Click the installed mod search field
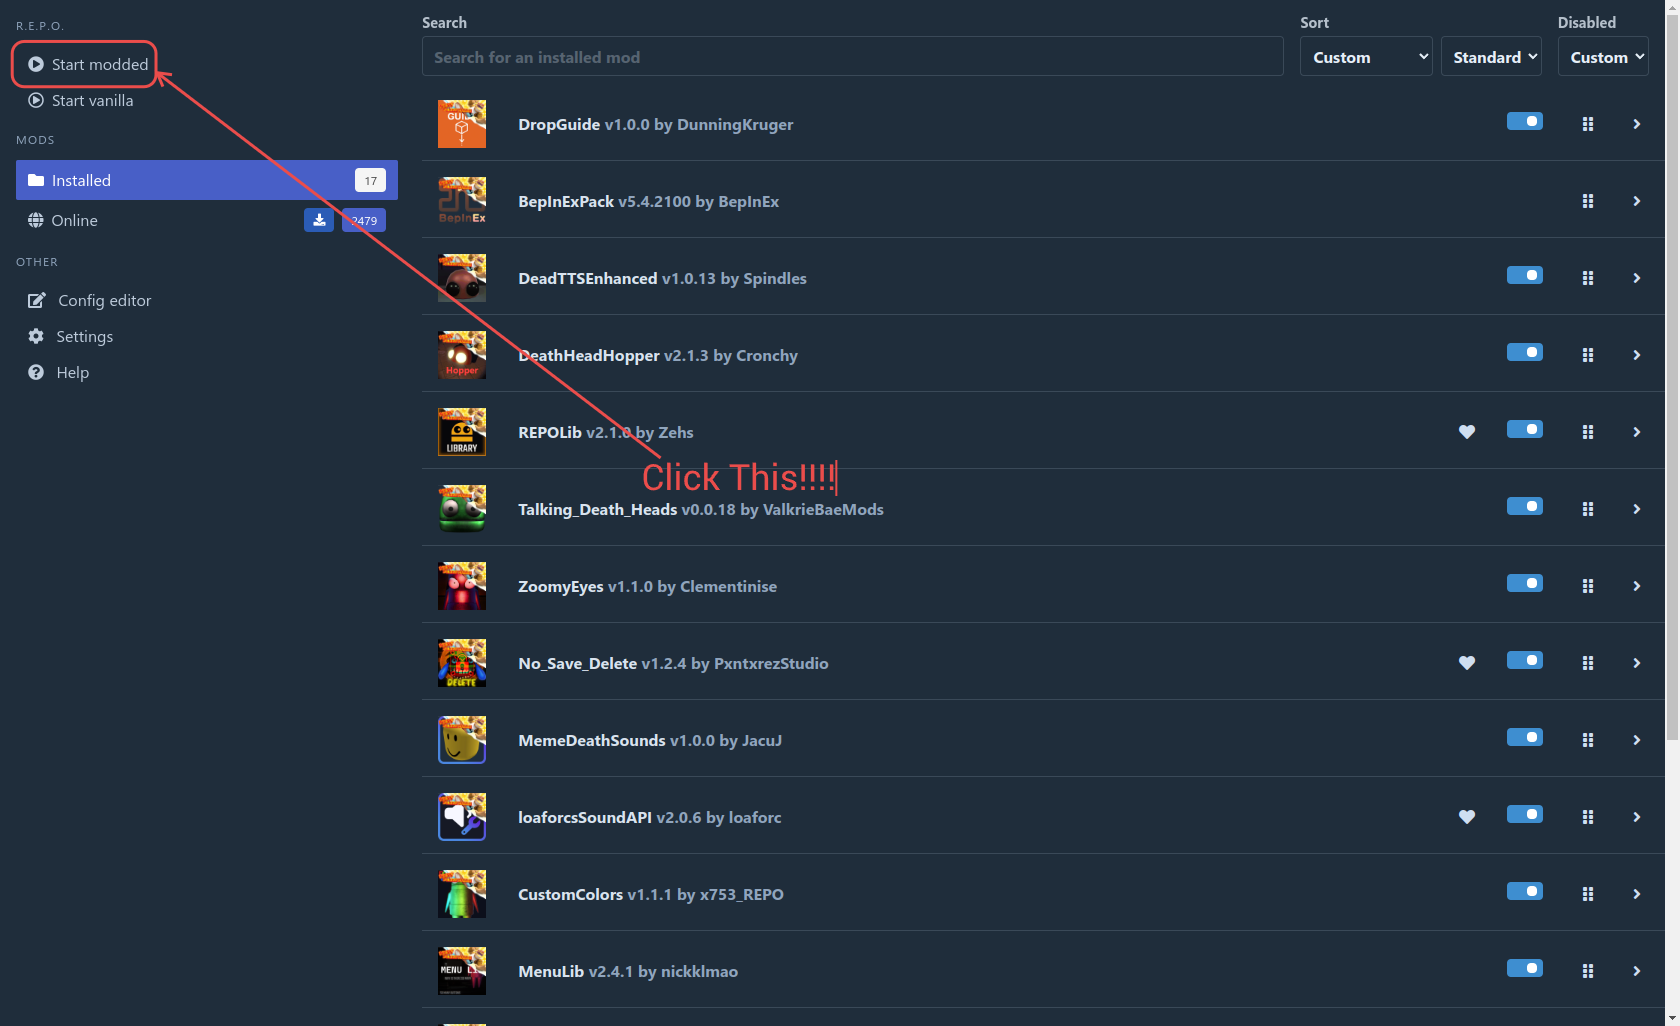Viewport: 1680px width, 1026px height. (852, 57)
